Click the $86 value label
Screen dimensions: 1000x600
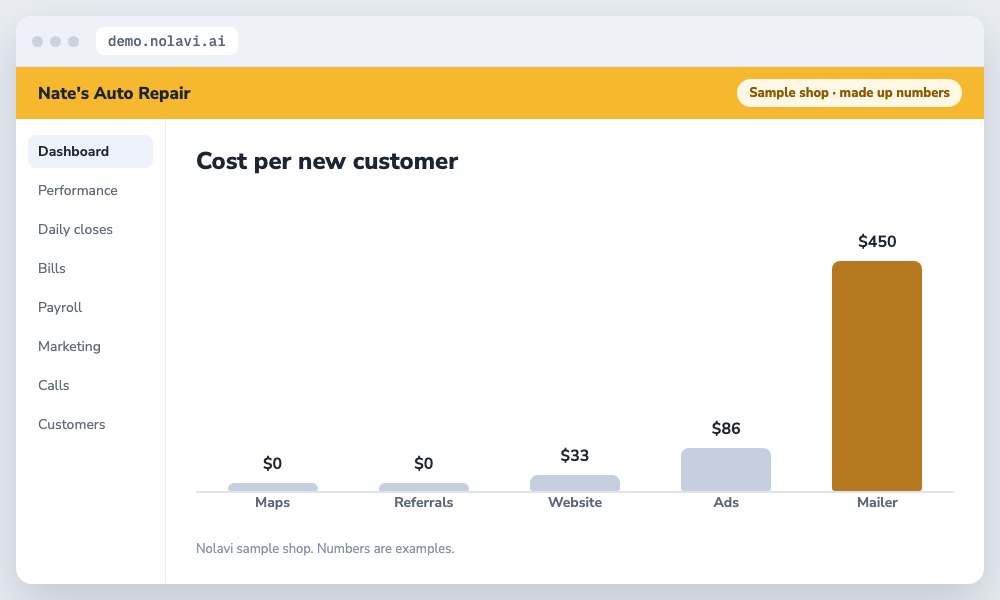click(x=726, y=428)
